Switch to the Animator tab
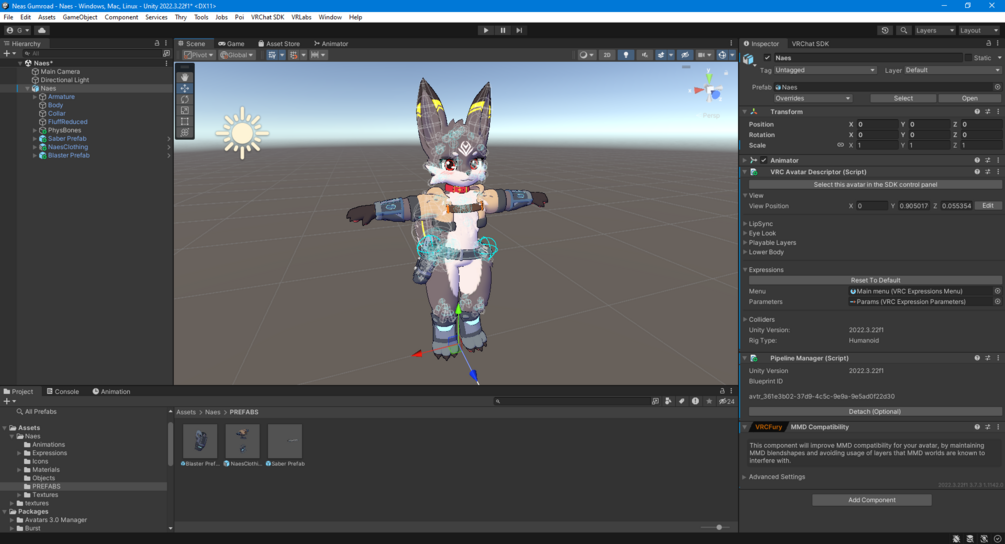The height and width of the screenshot is (544, 1005). [x=331, y=44]
